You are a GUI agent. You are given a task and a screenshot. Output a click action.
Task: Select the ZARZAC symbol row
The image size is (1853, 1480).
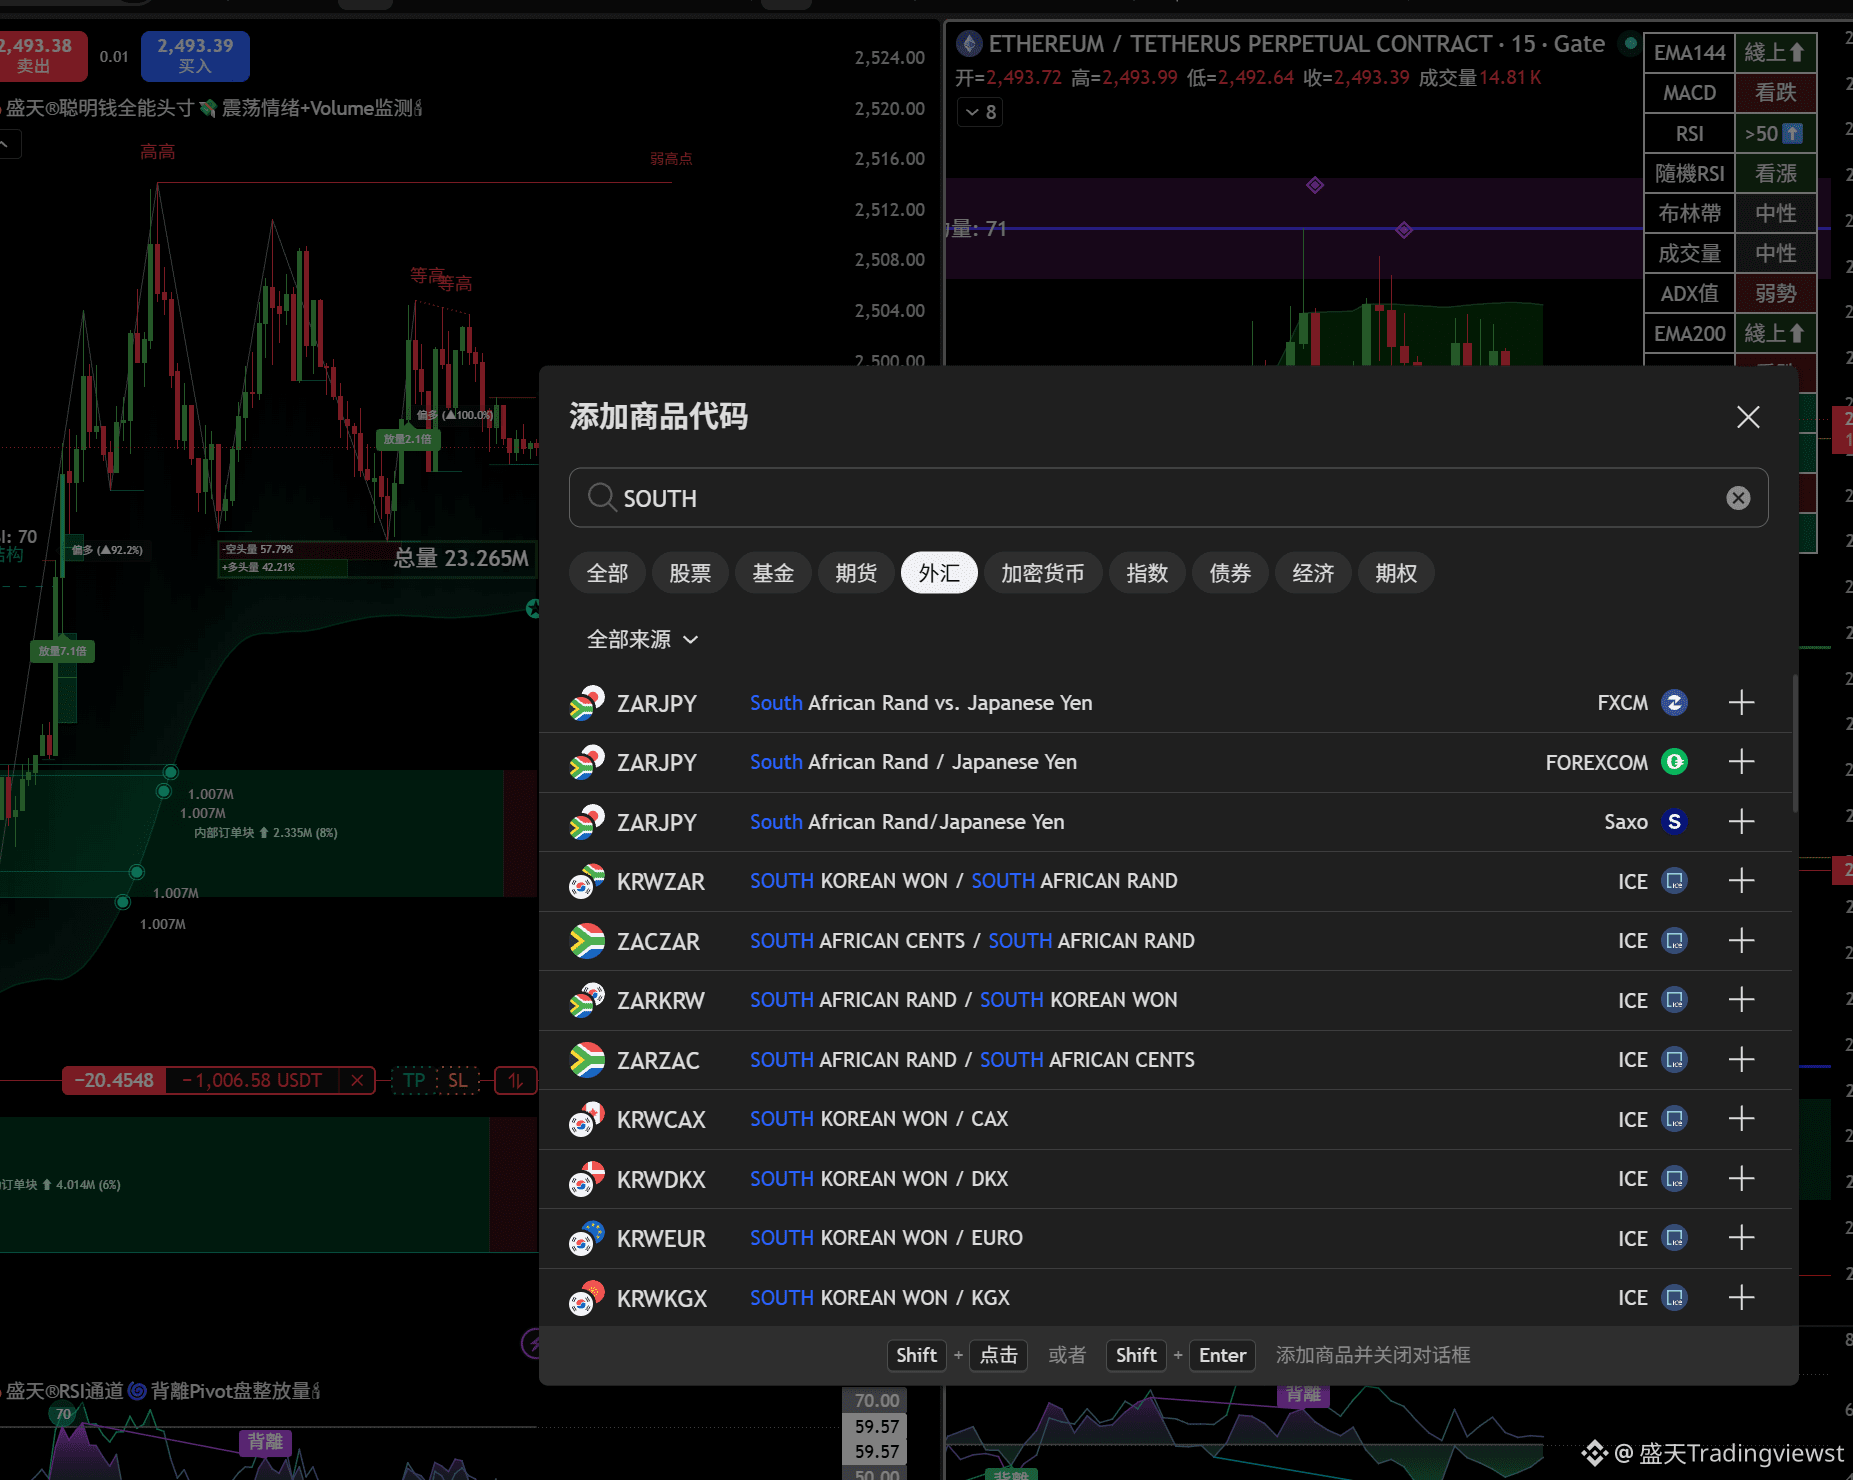pyautogui.click(x=1165, y=1060)
